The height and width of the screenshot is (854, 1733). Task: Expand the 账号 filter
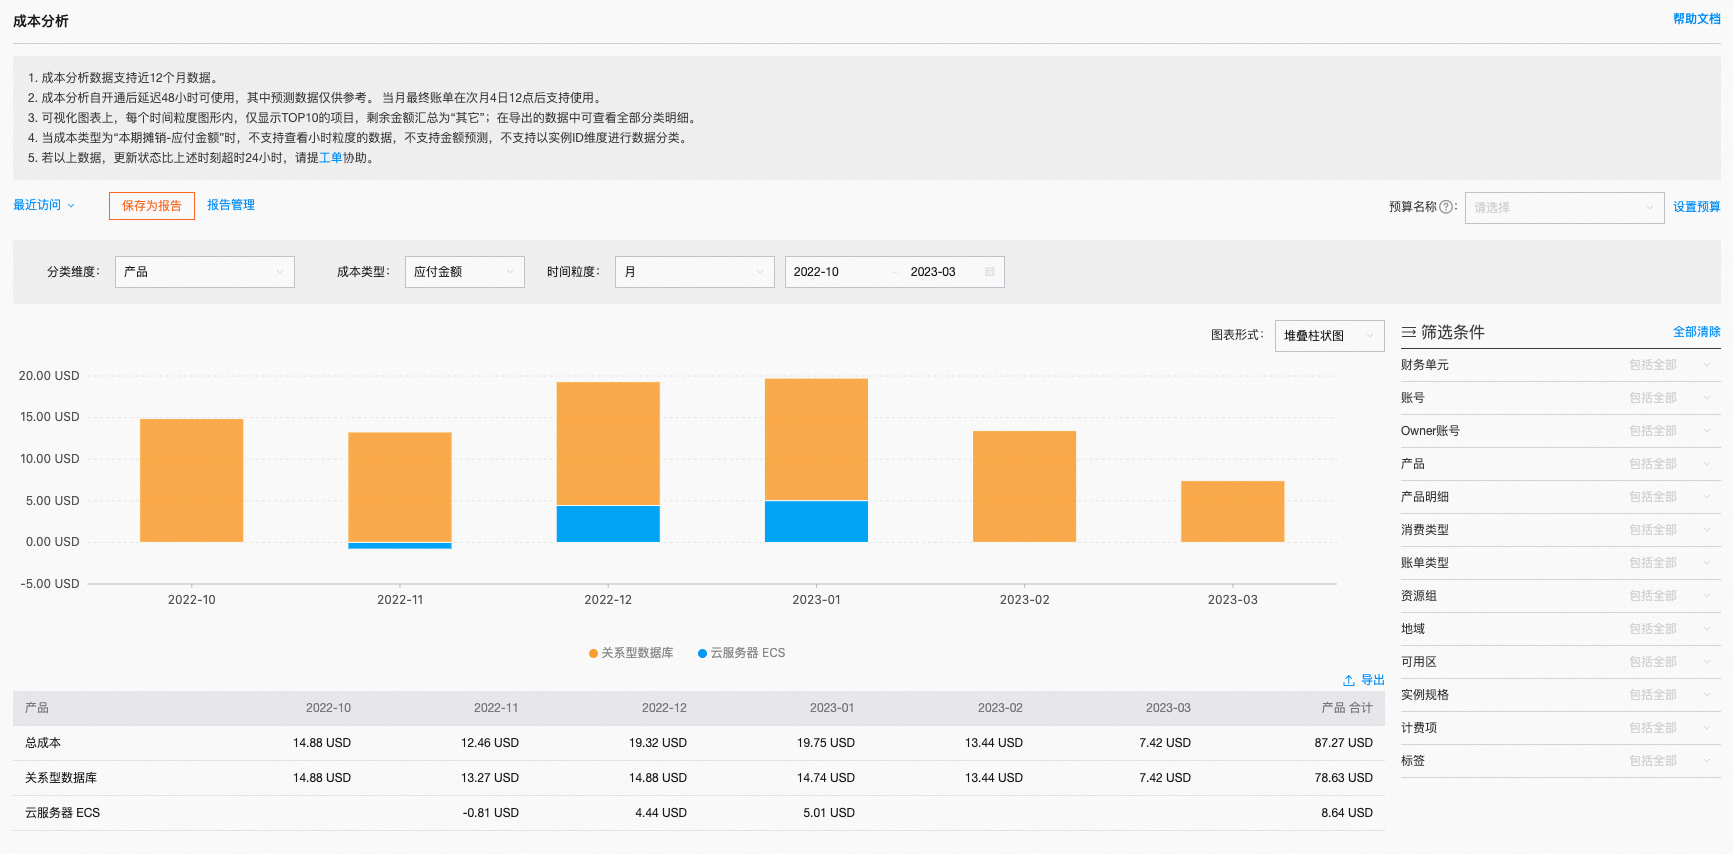[x=1561, y=398]
